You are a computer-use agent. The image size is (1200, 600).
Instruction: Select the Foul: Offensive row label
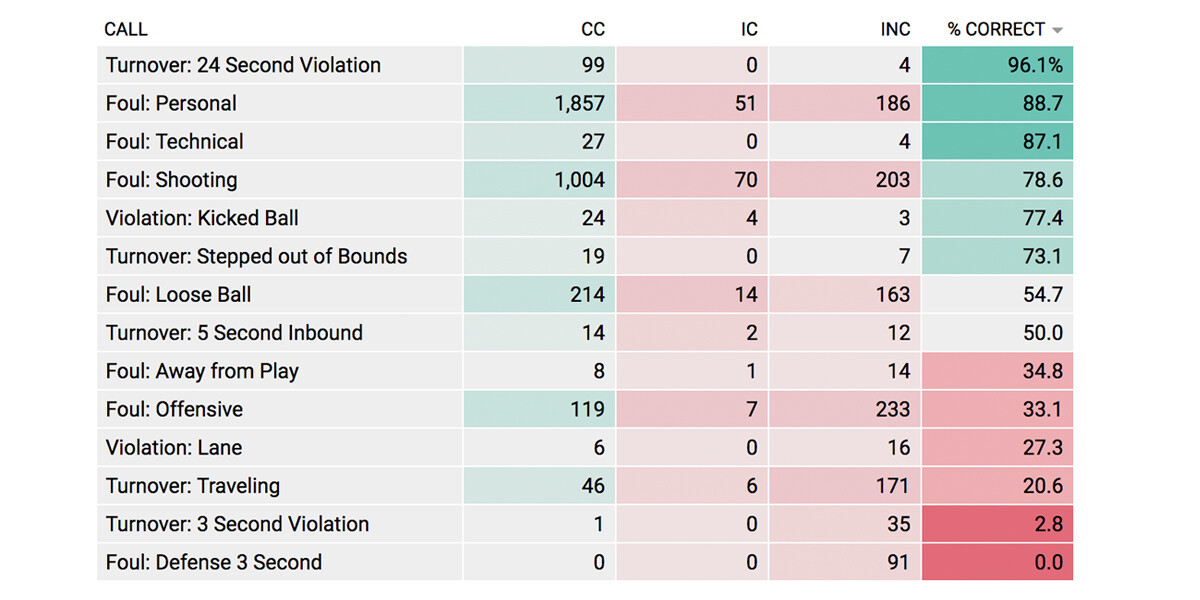pyautogui.click(x=174, y=409)
